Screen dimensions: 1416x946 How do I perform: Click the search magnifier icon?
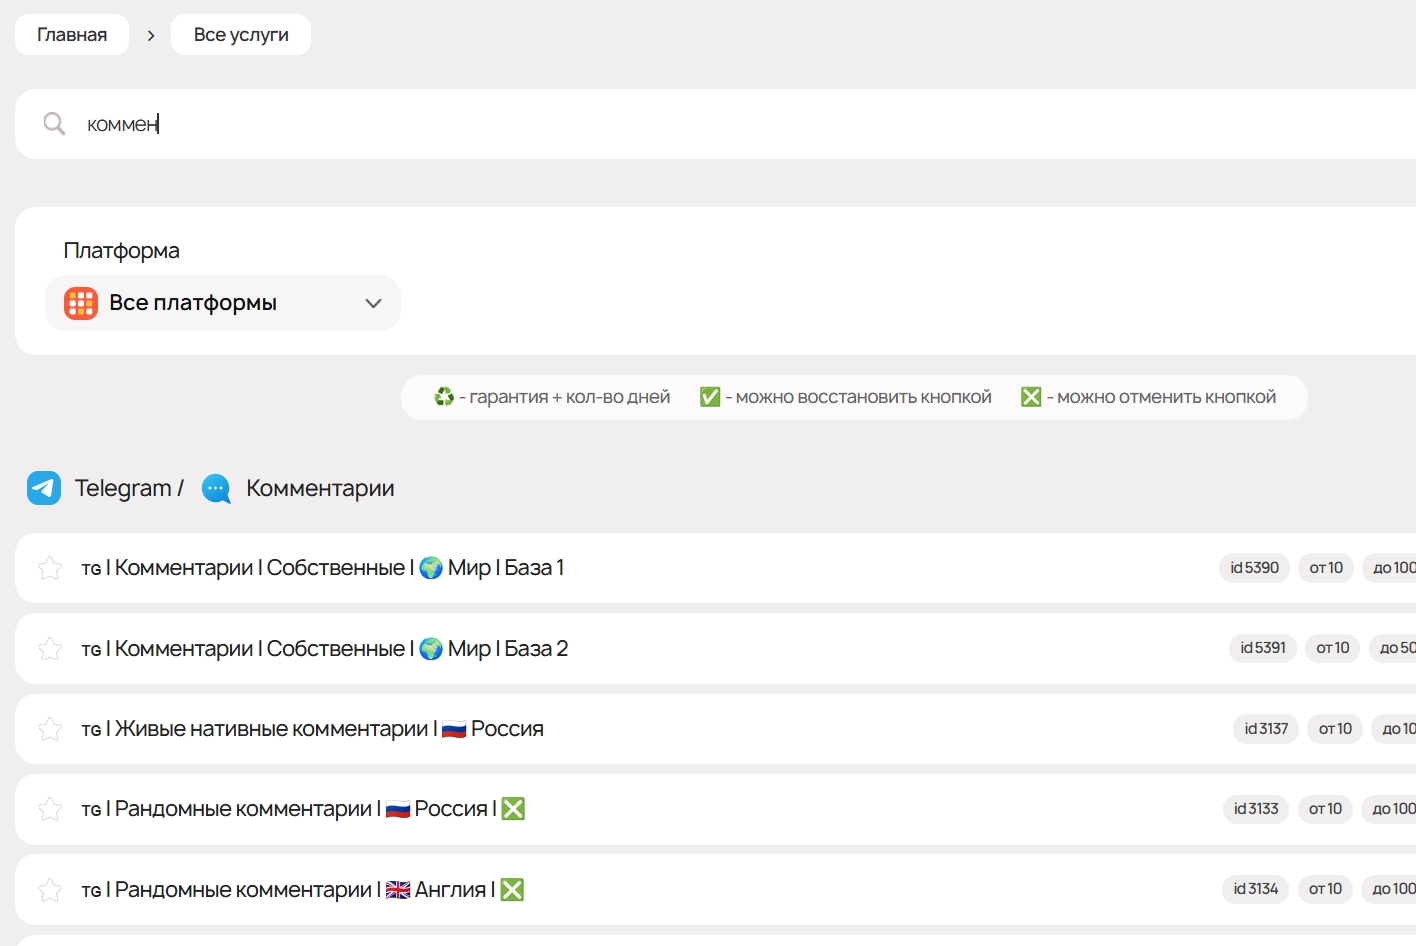(x=54, y=124)
